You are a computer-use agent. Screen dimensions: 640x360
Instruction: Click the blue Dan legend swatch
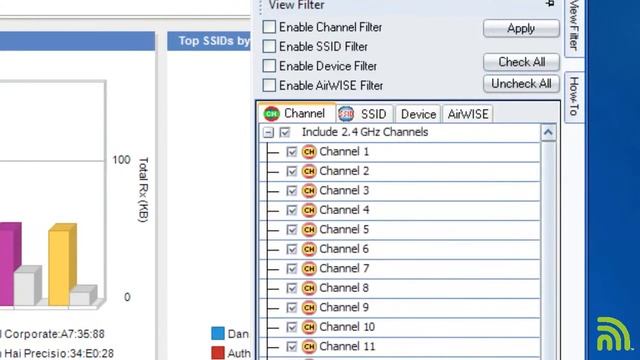coord(218,333)
